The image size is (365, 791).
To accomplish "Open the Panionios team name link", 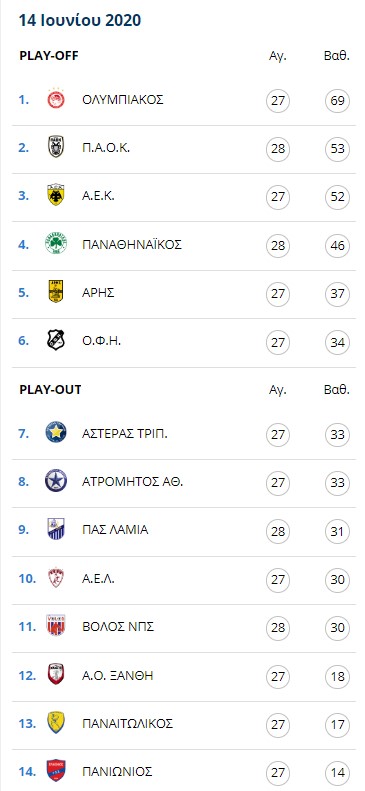I will tap(117, 772).
